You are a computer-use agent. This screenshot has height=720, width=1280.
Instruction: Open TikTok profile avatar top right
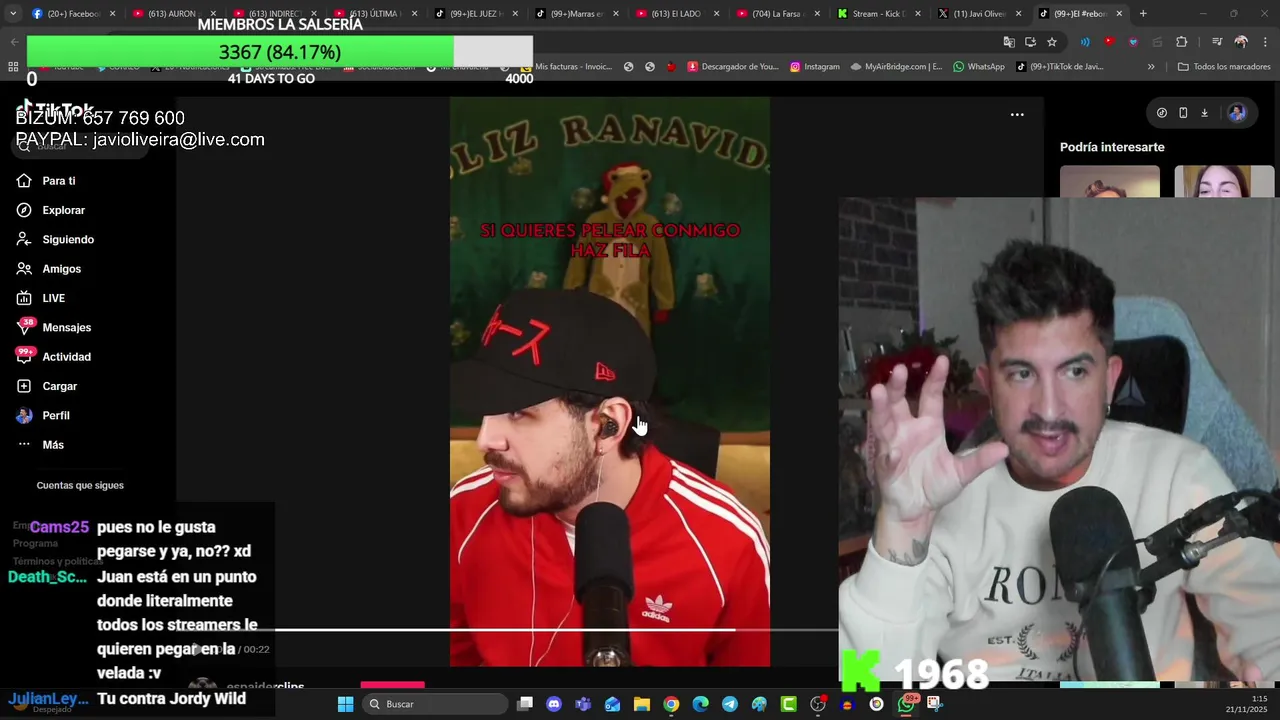[1237, 113]
